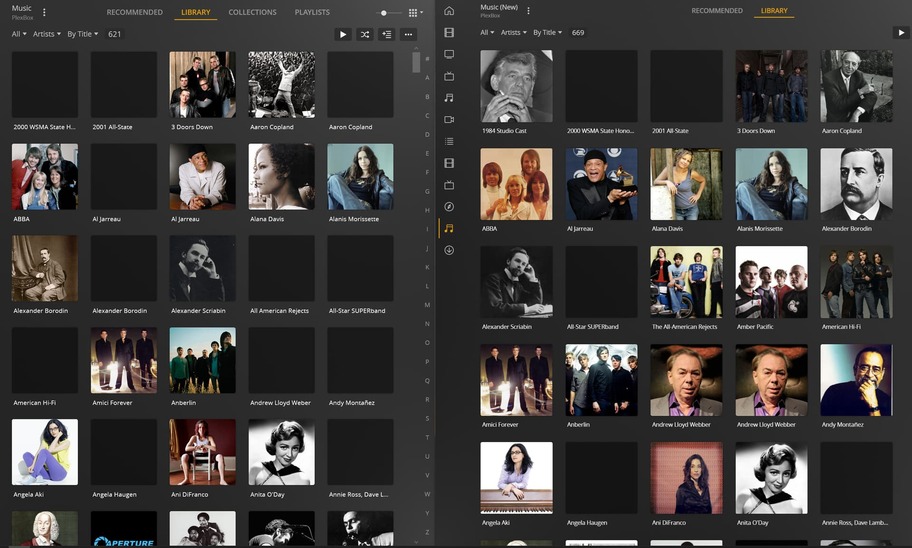Shuffle the Music library
Viewport: 912px width, 548px height.
365,34
